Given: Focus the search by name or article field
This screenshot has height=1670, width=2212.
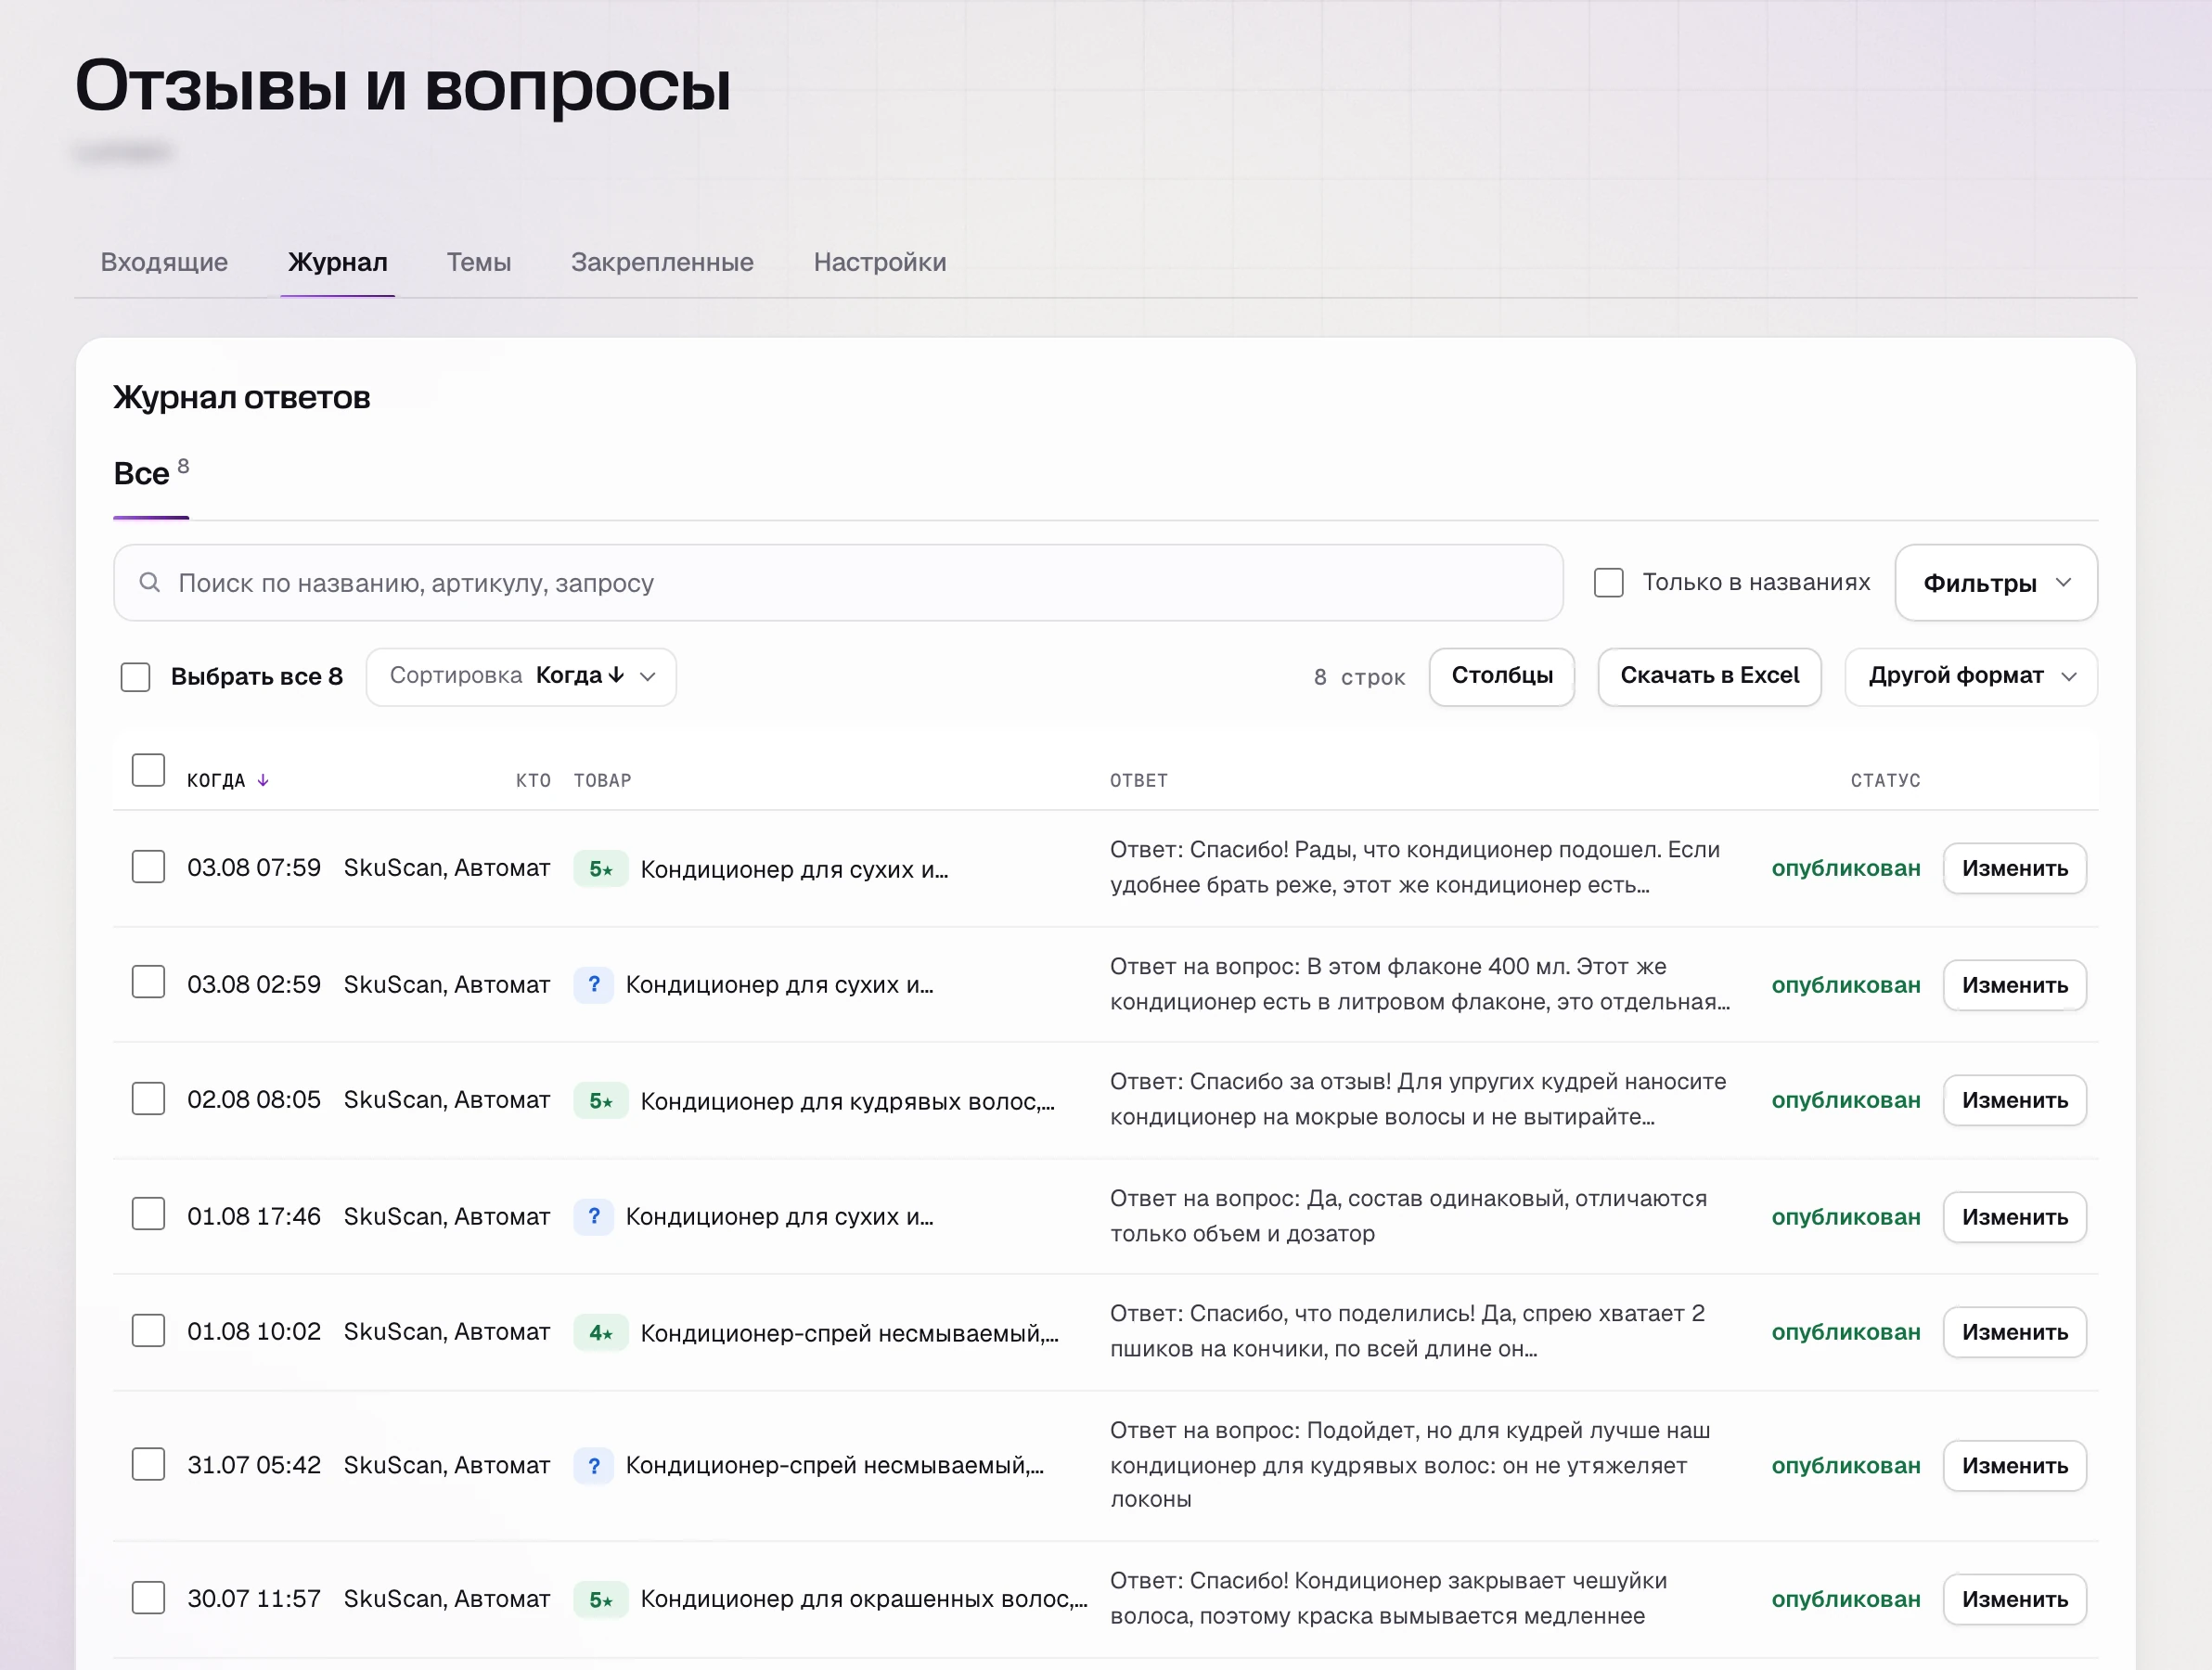Looking at the screenshot, I should click(838, 582).
